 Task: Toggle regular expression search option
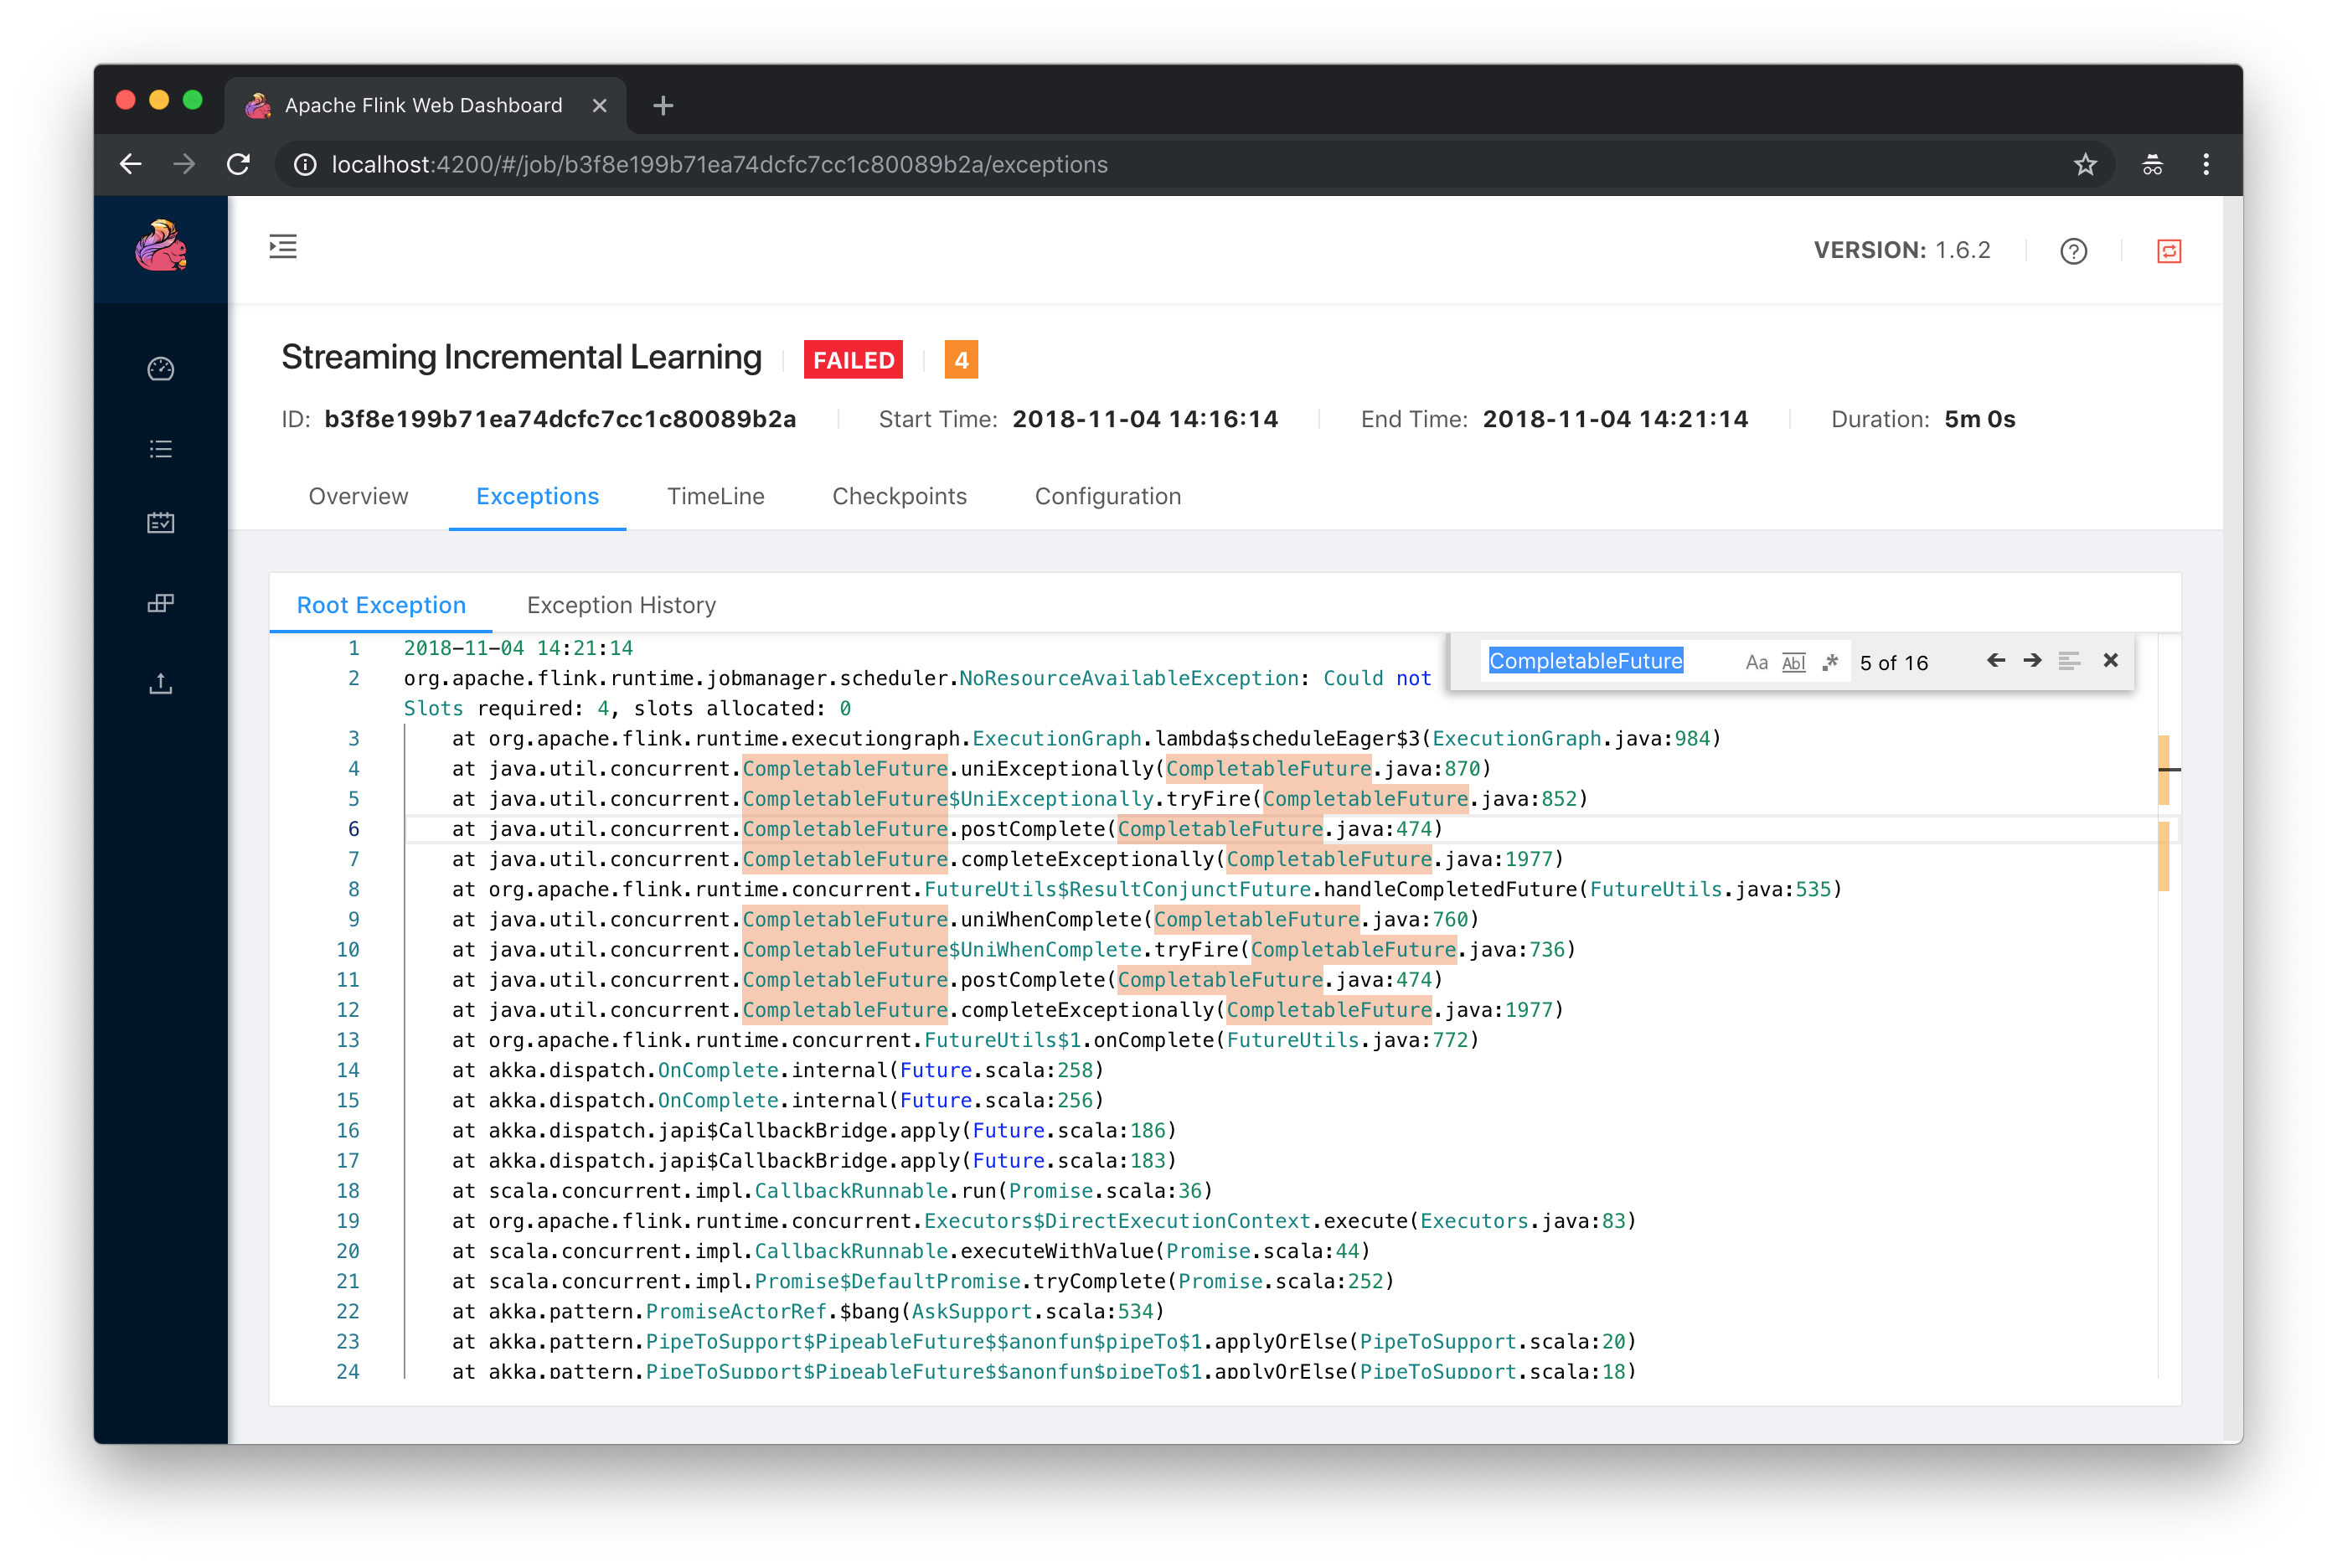(1830, 662)
